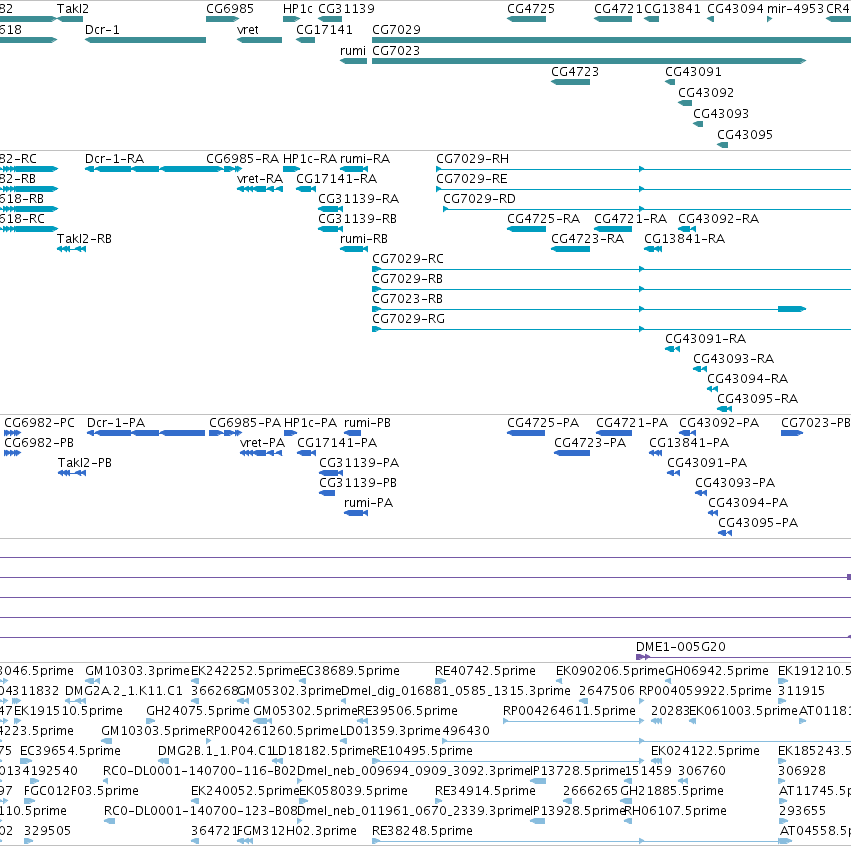Click the CG7029-RC transcript label
851x846 pixels.
[408, 259]
